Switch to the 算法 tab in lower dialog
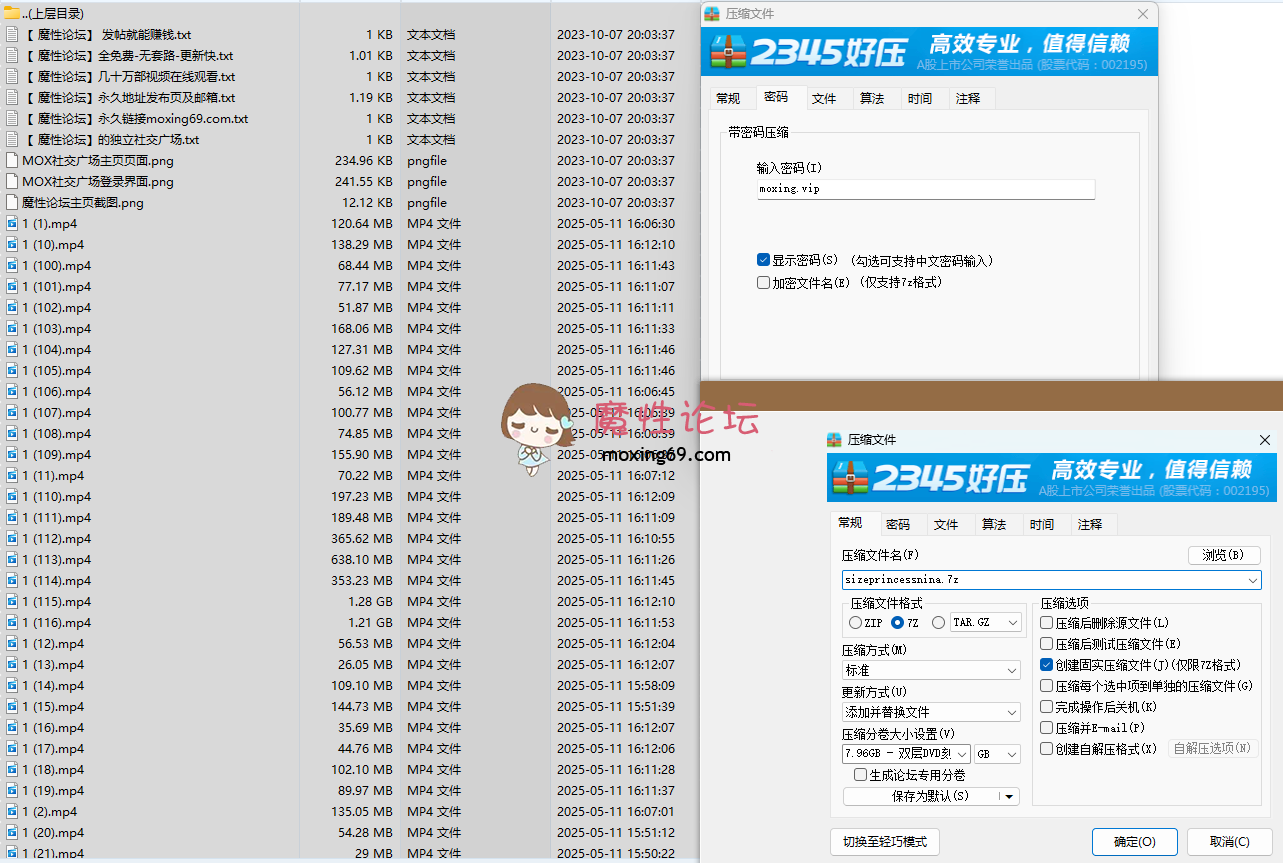Screen dimensions: 1283x863 click(x=994, y=525)
